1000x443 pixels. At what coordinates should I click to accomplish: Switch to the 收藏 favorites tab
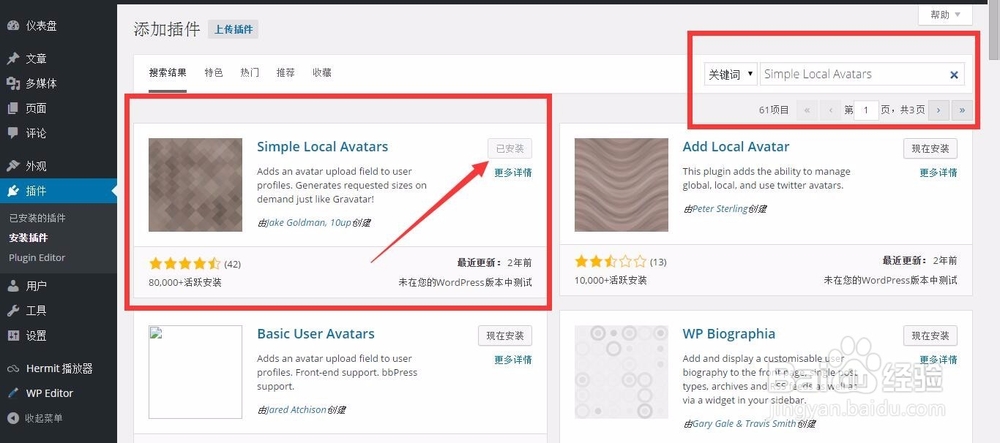point(322,73)
